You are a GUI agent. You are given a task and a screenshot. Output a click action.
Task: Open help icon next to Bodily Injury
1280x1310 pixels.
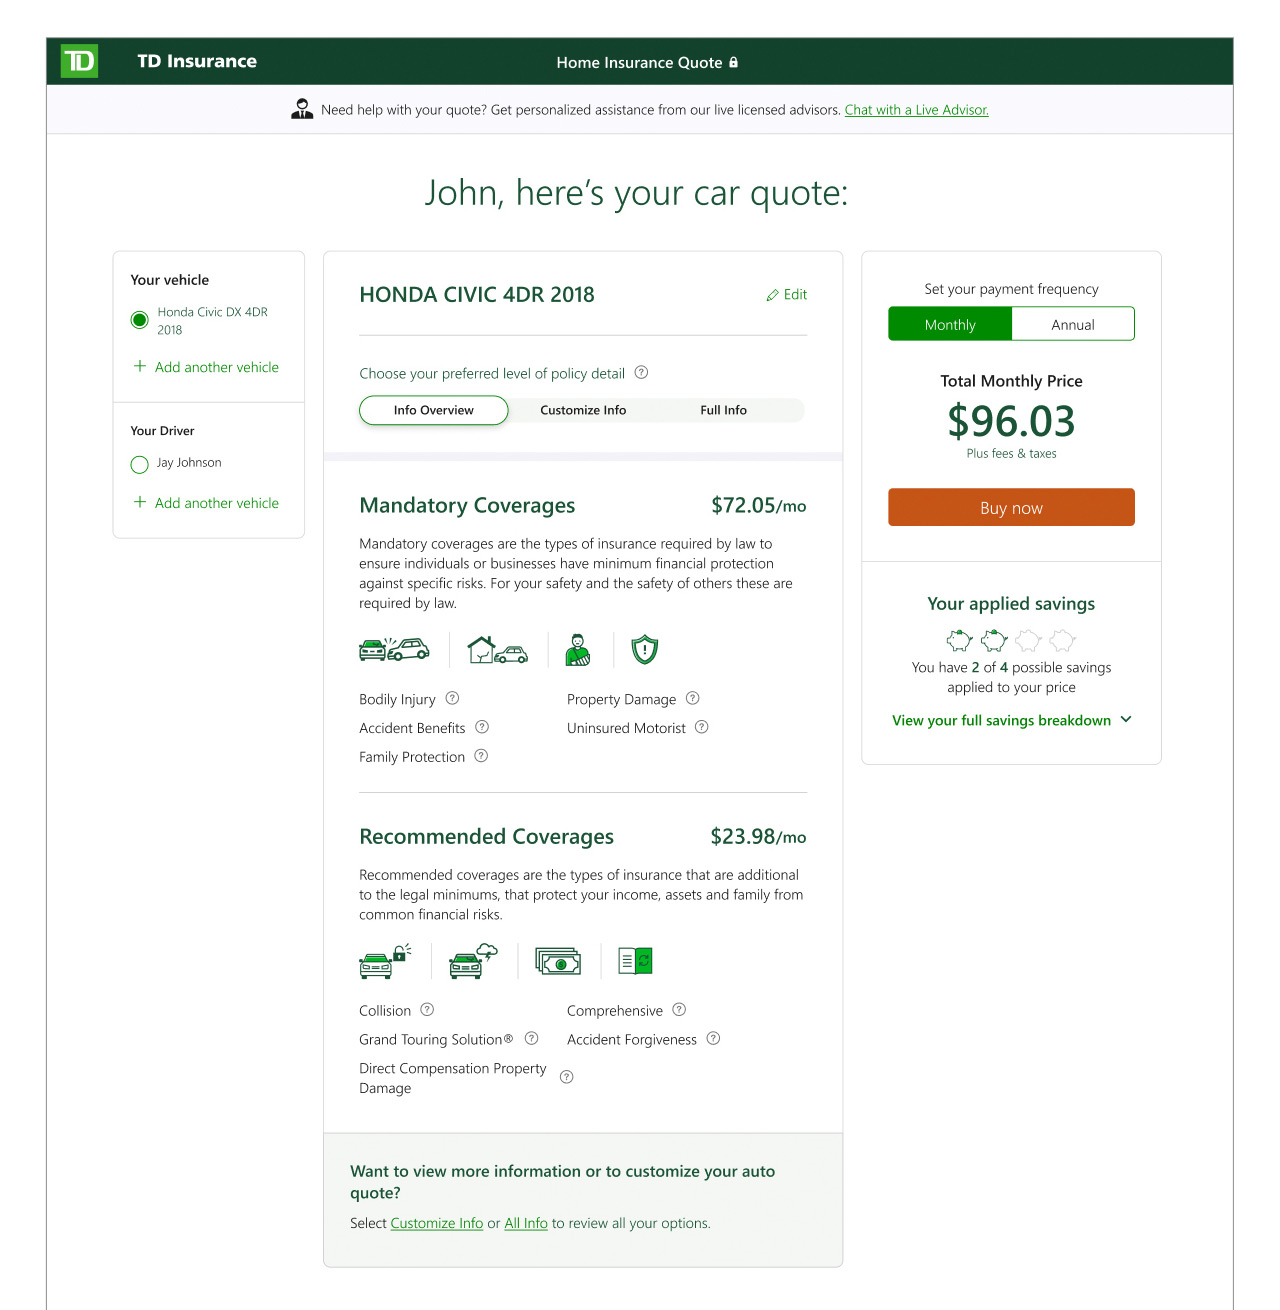tap(452, 698)
